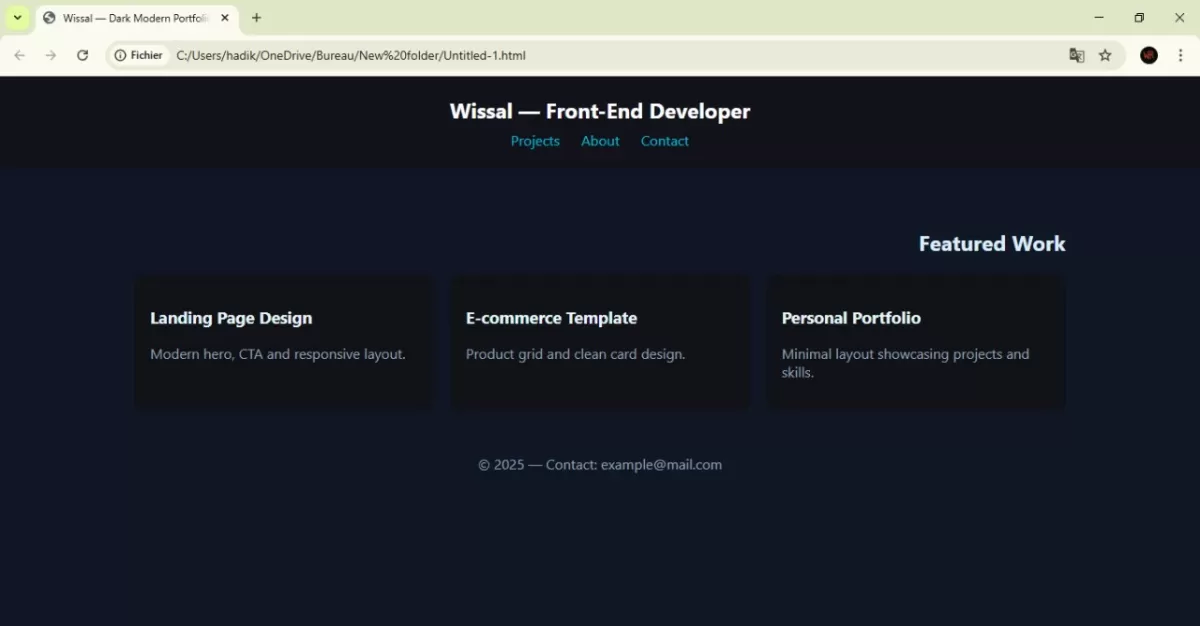
Task: Open the Fichier site info chip
Action: 138,55
